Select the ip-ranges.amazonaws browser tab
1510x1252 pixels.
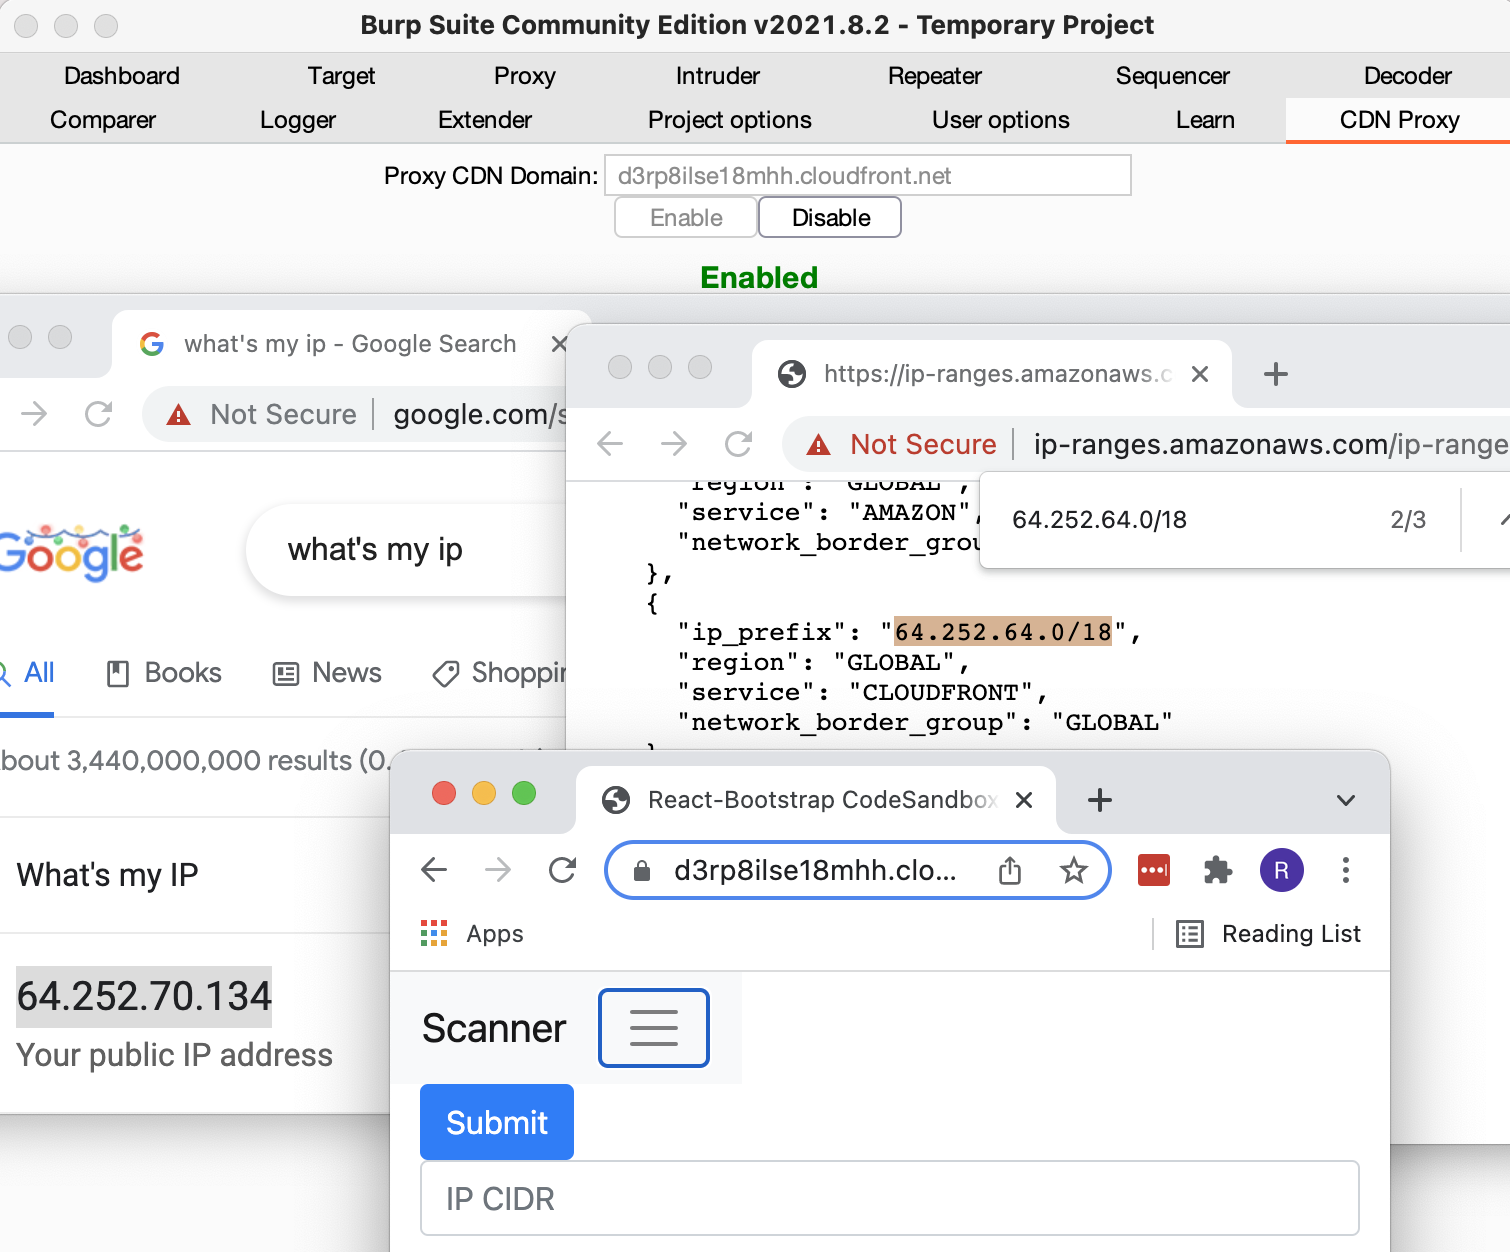pyautogui.click(x=990, y=374)
